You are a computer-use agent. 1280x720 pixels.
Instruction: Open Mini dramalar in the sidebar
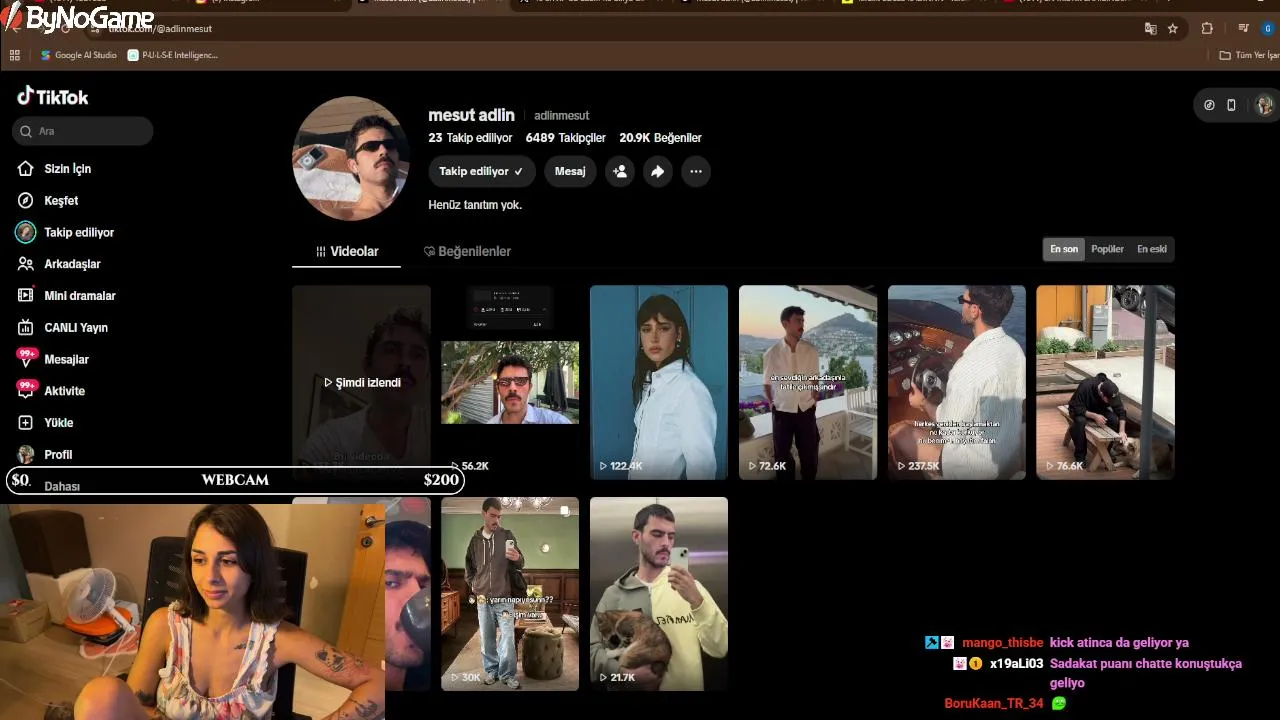click(80, 296)
